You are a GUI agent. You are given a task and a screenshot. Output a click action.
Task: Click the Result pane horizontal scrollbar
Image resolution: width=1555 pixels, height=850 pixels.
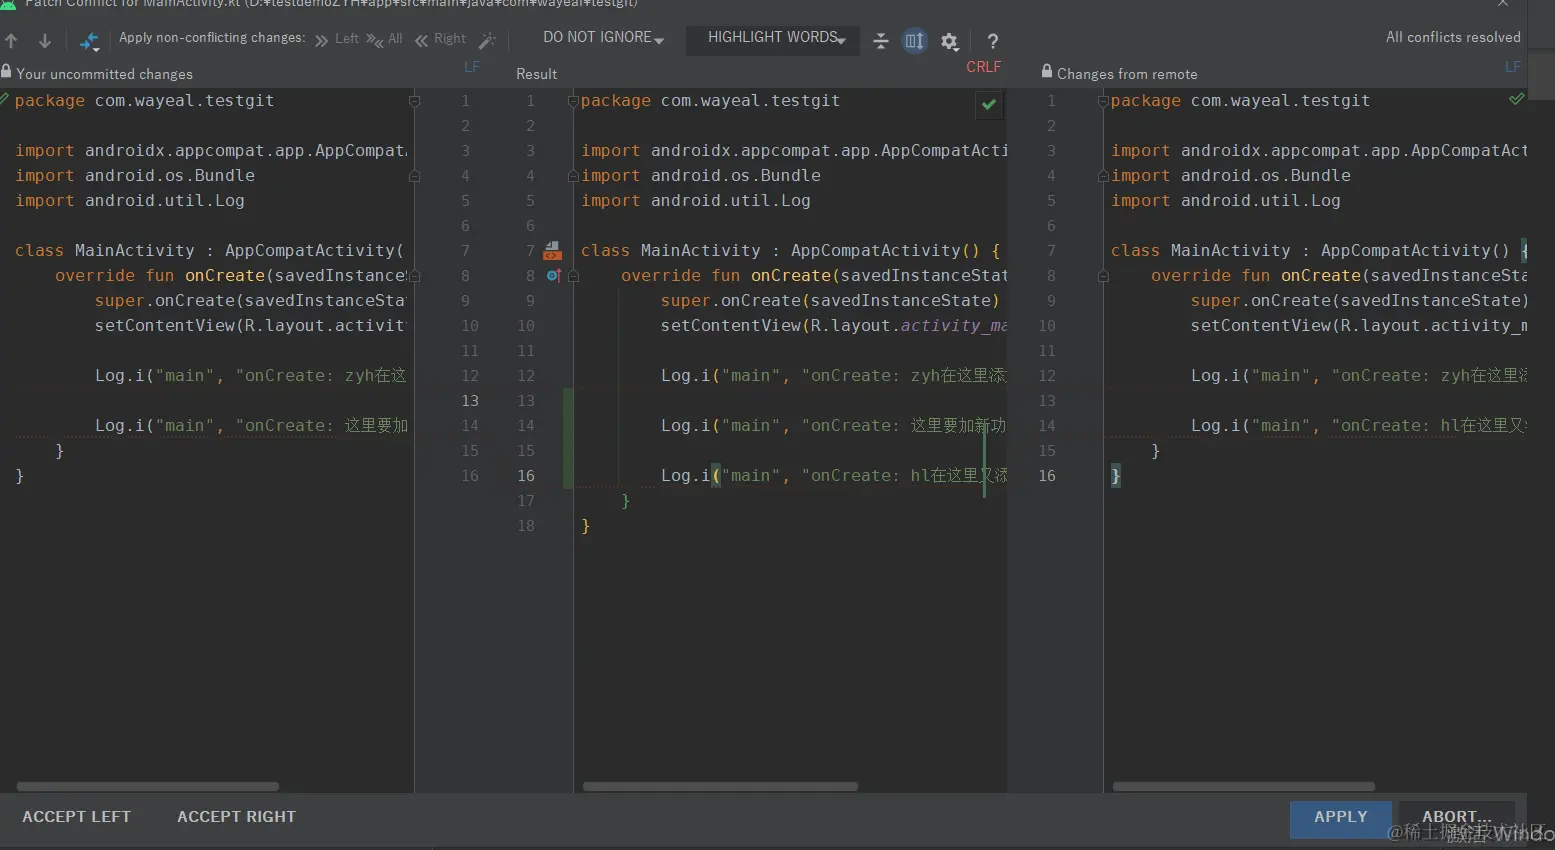click(720, 787)
